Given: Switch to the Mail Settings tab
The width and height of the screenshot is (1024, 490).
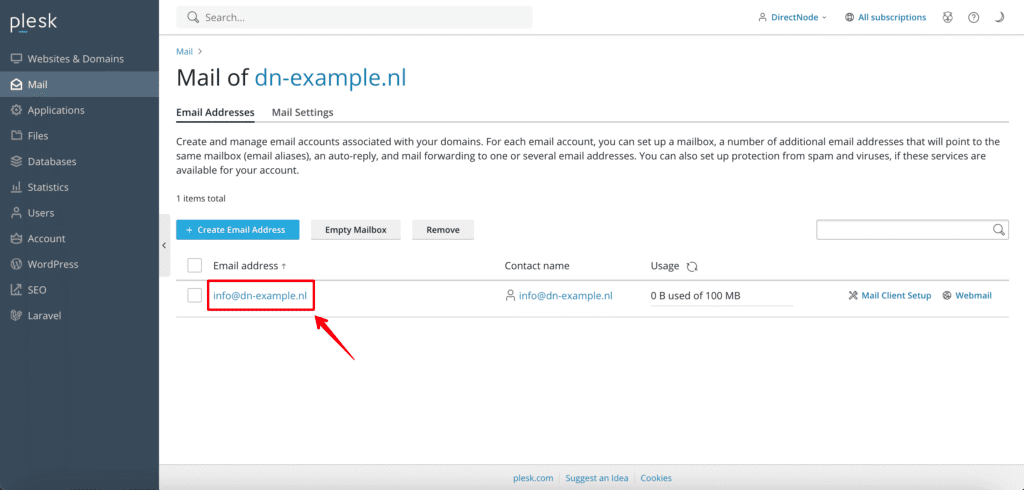Looking at the screenshot, I should pyautogui.click(x=302, y=113).
